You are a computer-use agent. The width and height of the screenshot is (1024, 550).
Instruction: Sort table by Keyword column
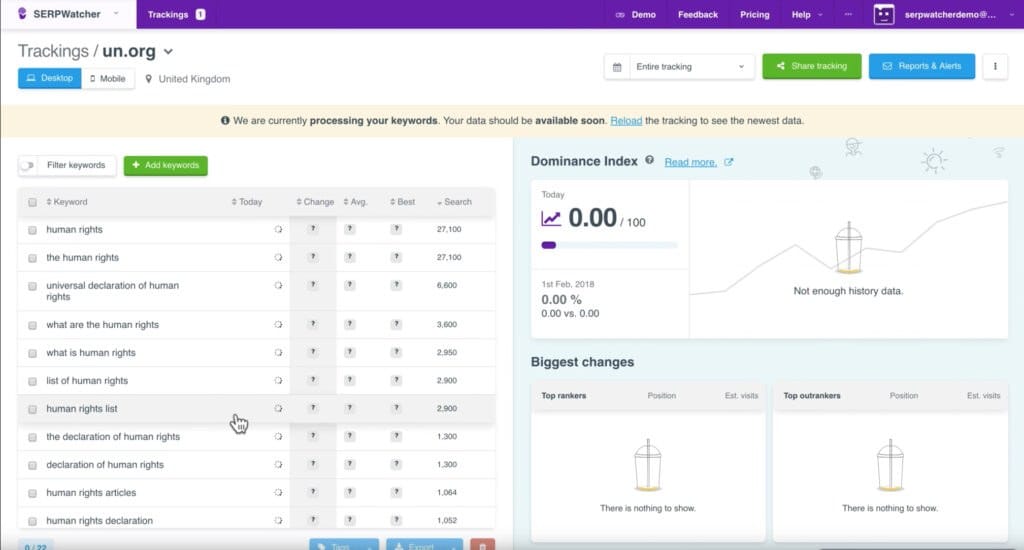point(67,202)
